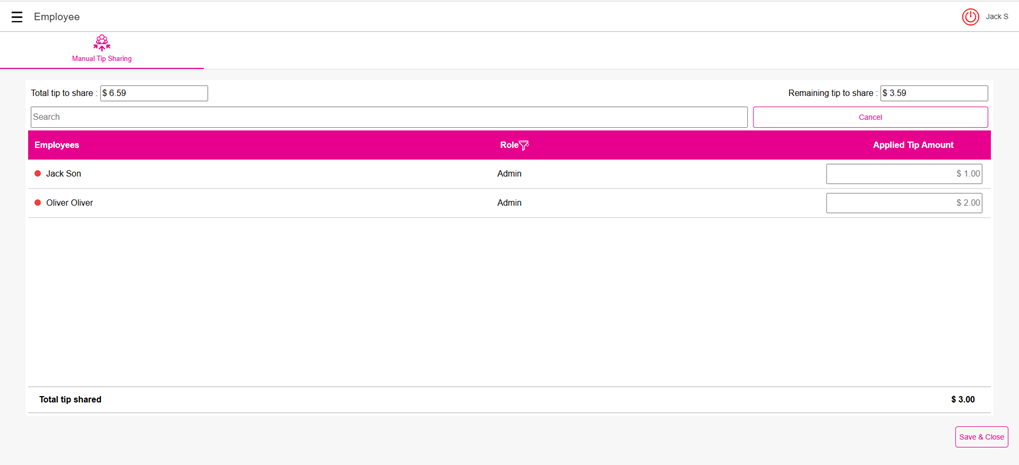Open the Role column filter icon
The width and height of the screenshot is (1019, 465).
524,146
